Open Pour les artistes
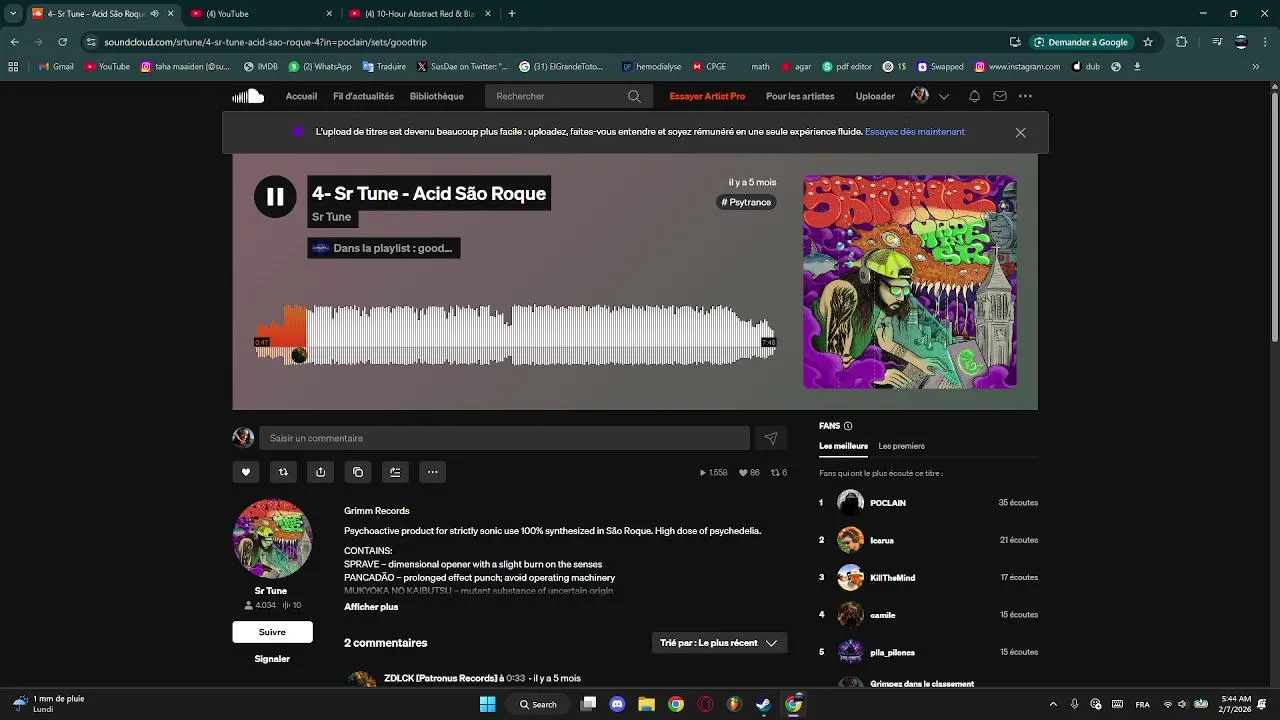This screenshot has width=1280, height=720. 800,96
